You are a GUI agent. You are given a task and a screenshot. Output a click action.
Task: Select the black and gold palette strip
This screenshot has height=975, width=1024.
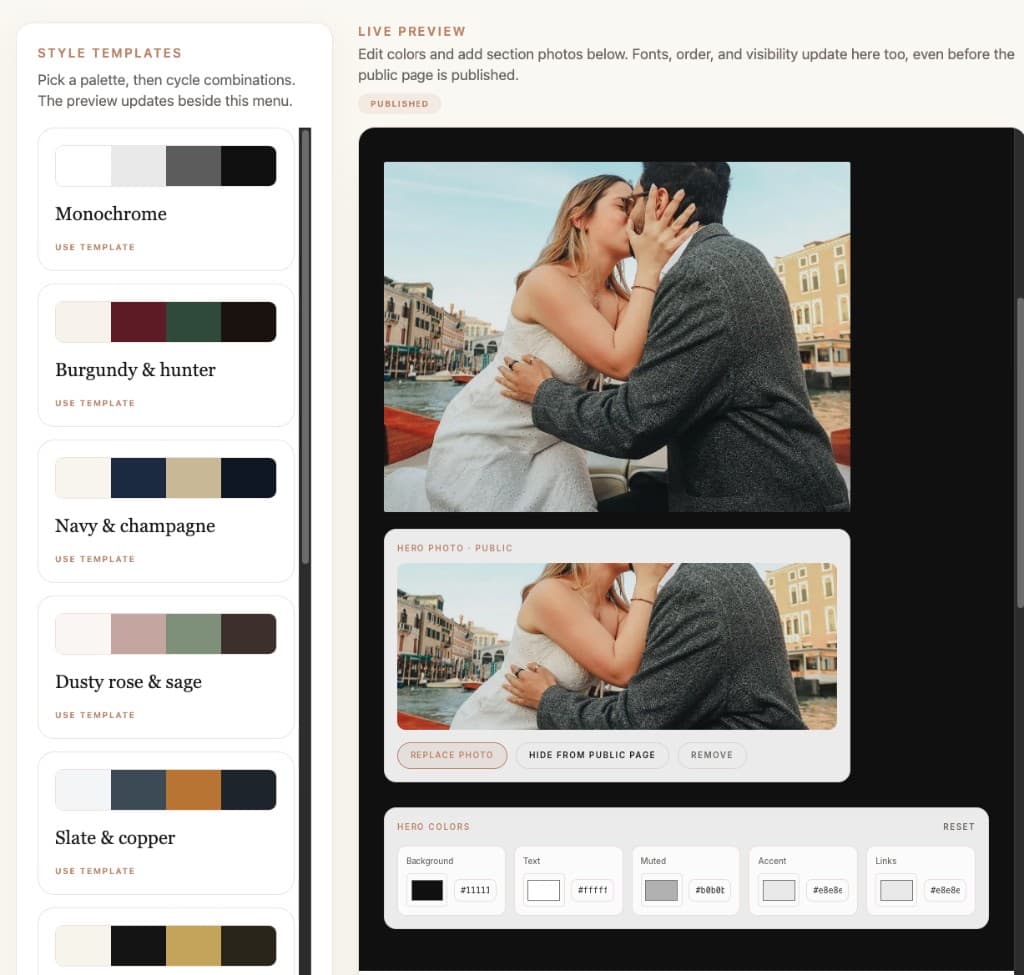(x=166, y=946)
